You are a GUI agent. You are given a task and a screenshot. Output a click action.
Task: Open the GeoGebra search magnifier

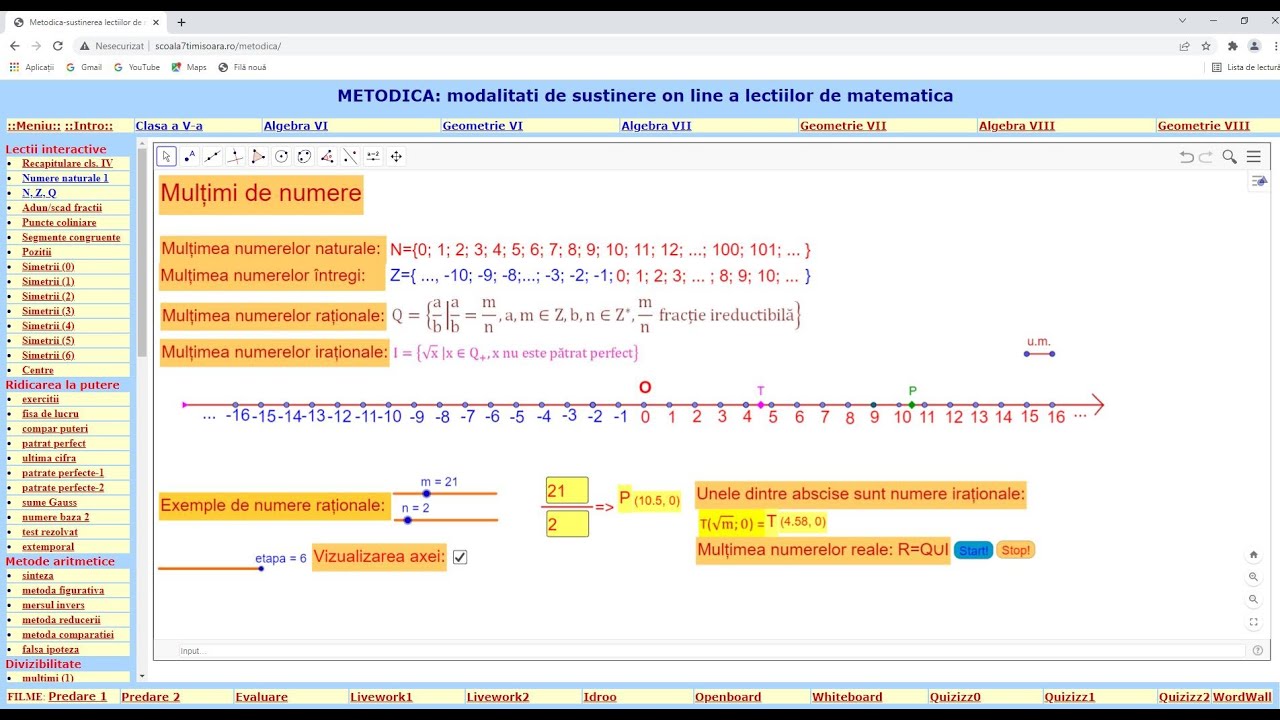[x=1229, y=157]
